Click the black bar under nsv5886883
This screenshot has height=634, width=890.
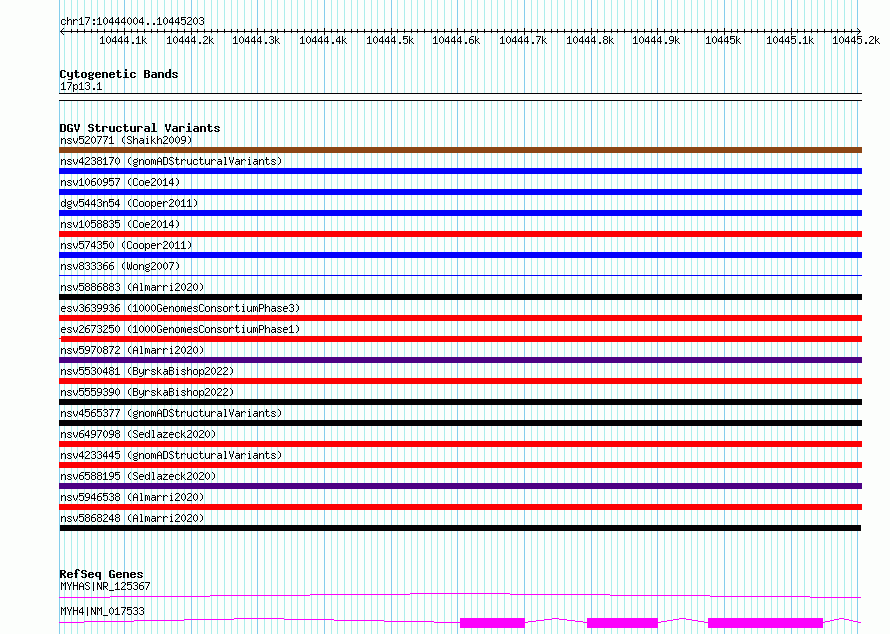click(x=460, y=297)
